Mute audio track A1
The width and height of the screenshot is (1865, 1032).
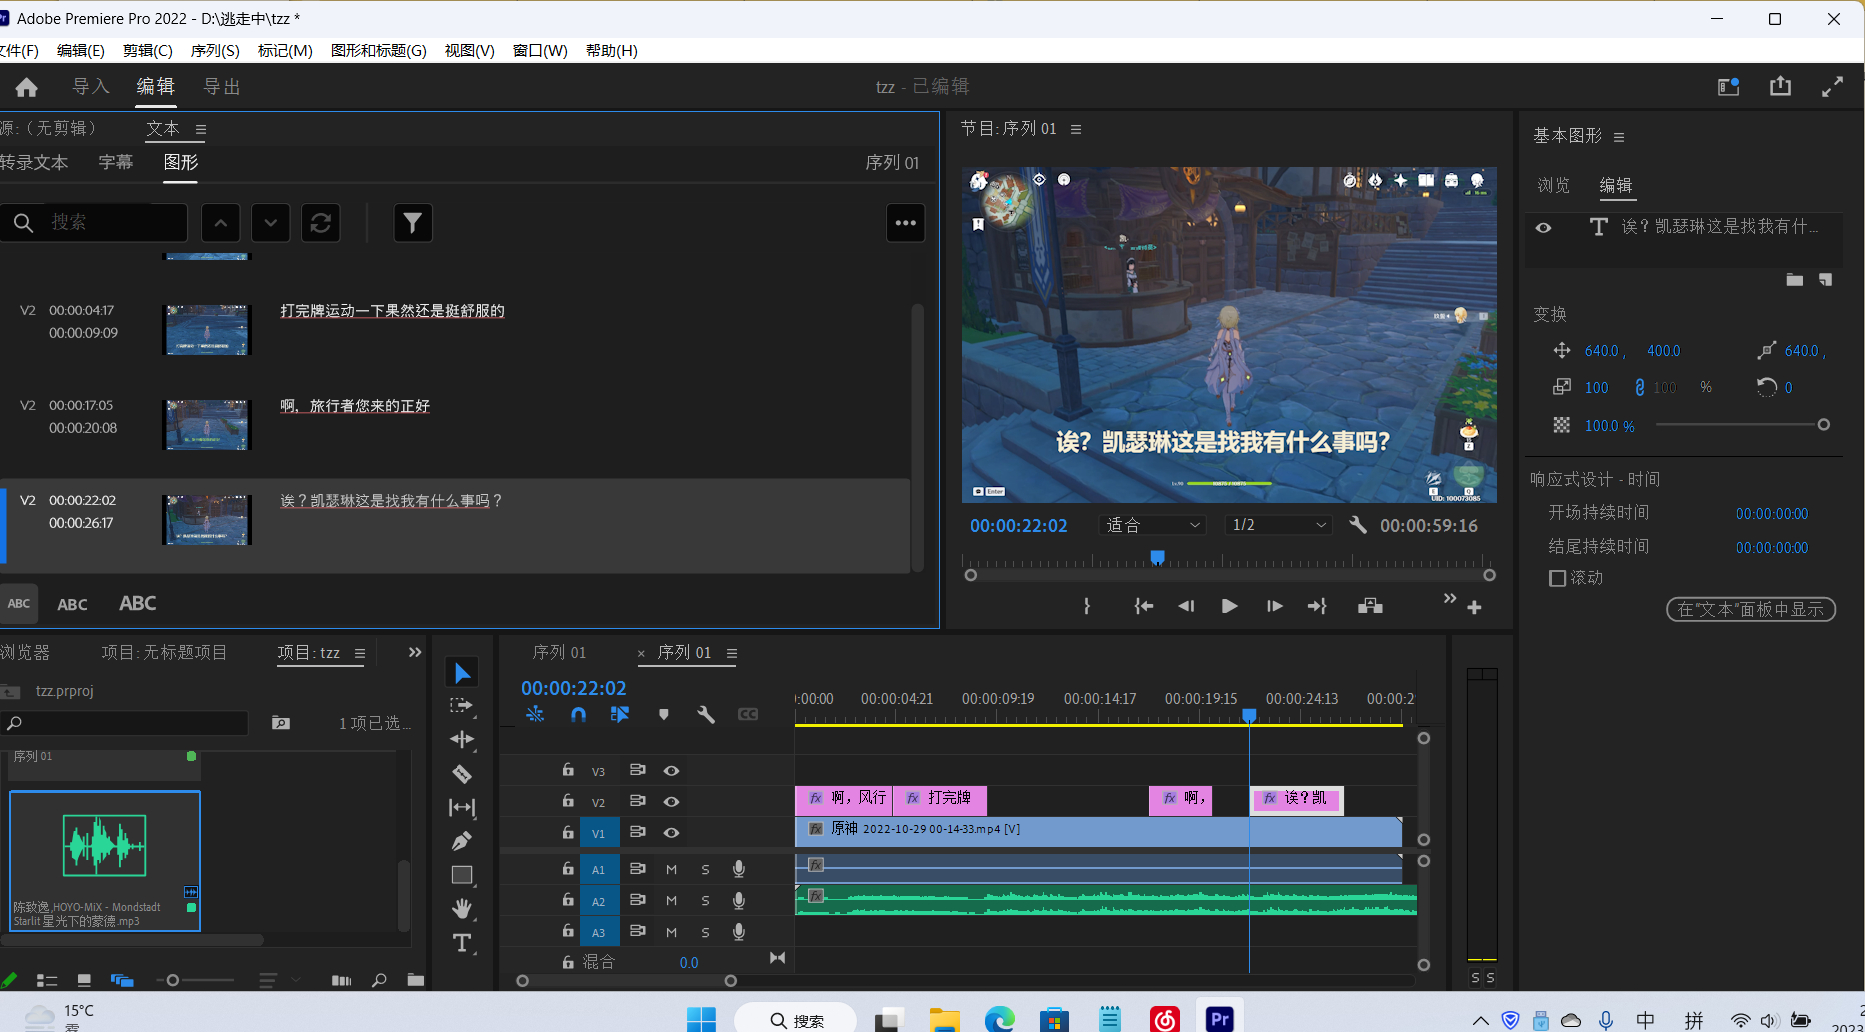[671, 869]
